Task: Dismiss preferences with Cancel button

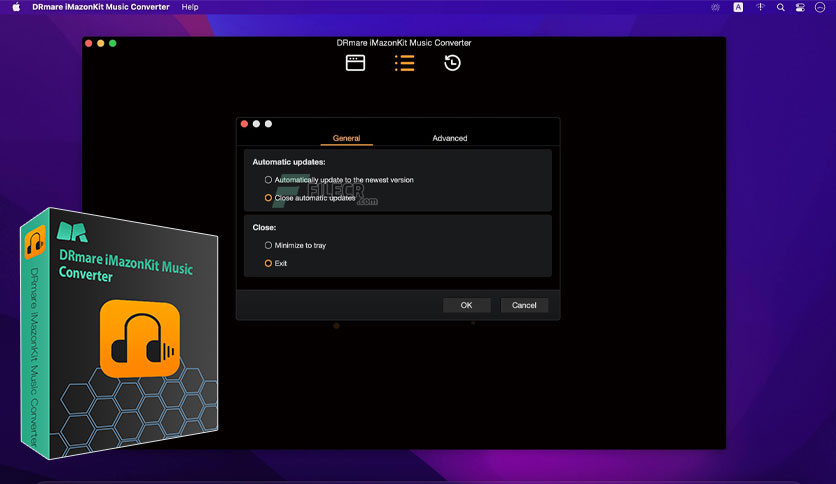Action: pos(524,305)
